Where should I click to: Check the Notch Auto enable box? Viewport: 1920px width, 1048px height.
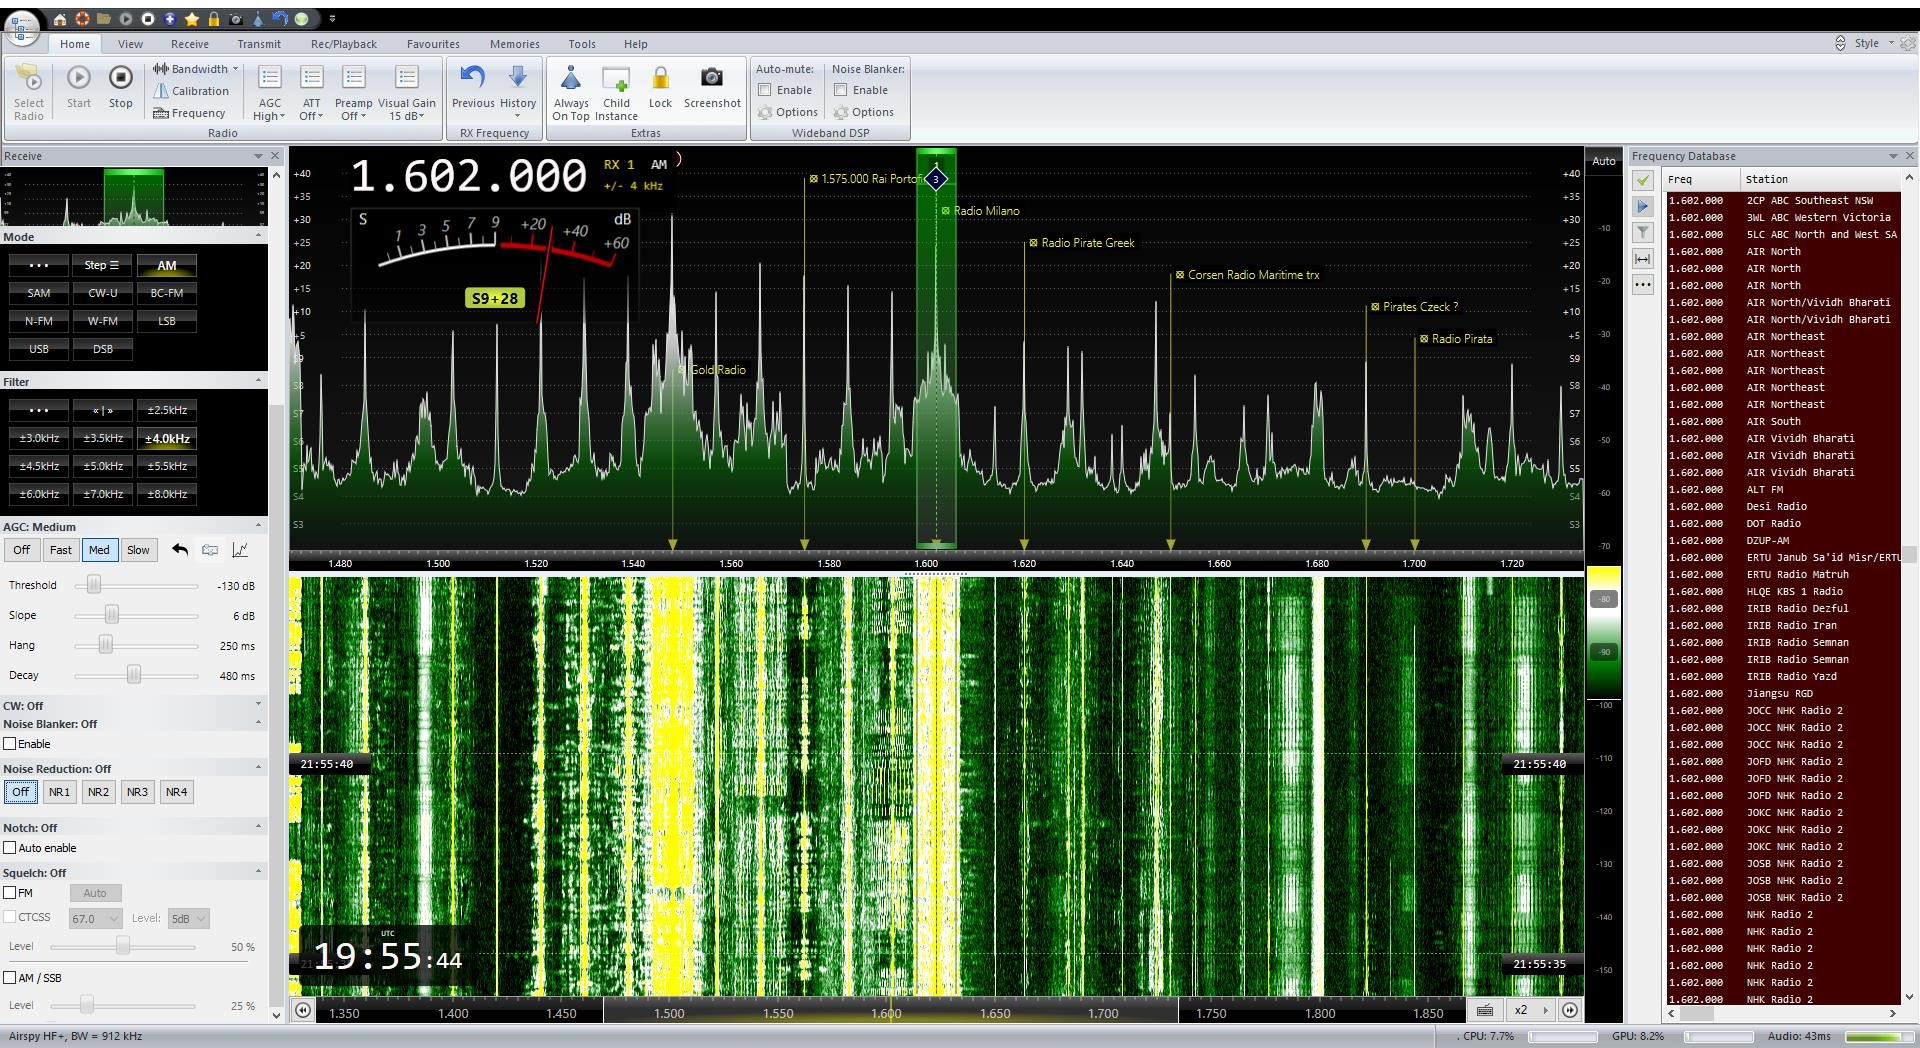(10, 848)
